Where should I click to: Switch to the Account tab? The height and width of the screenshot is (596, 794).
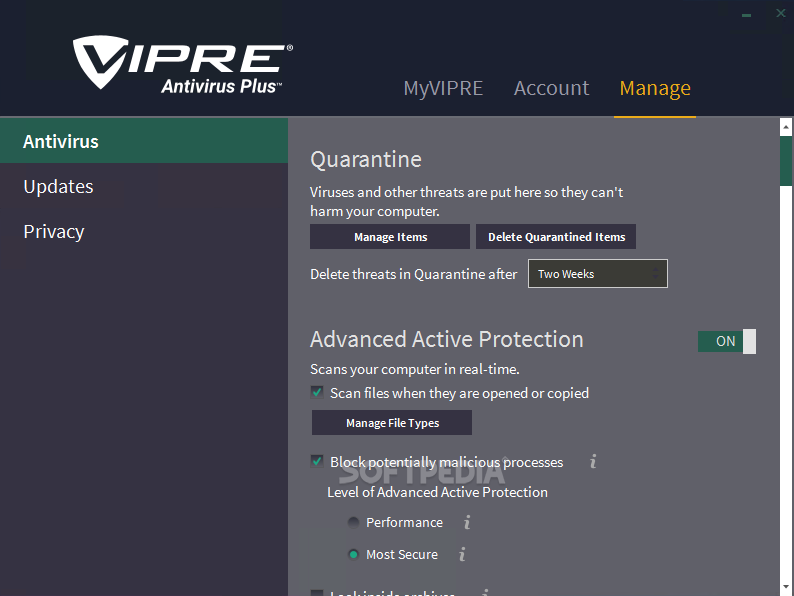(551, 88)
